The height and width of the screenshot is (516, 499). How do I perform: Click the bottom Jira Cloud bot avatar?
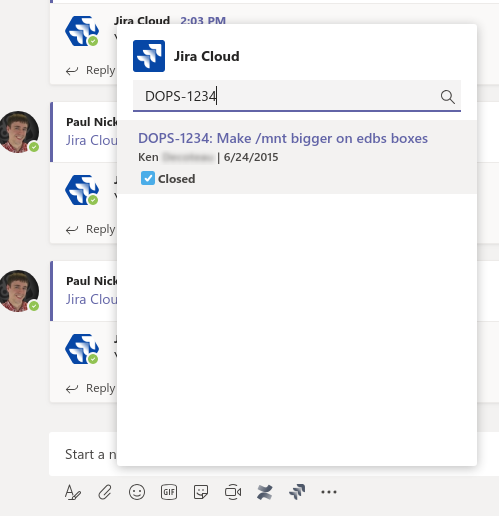(82, 349)
